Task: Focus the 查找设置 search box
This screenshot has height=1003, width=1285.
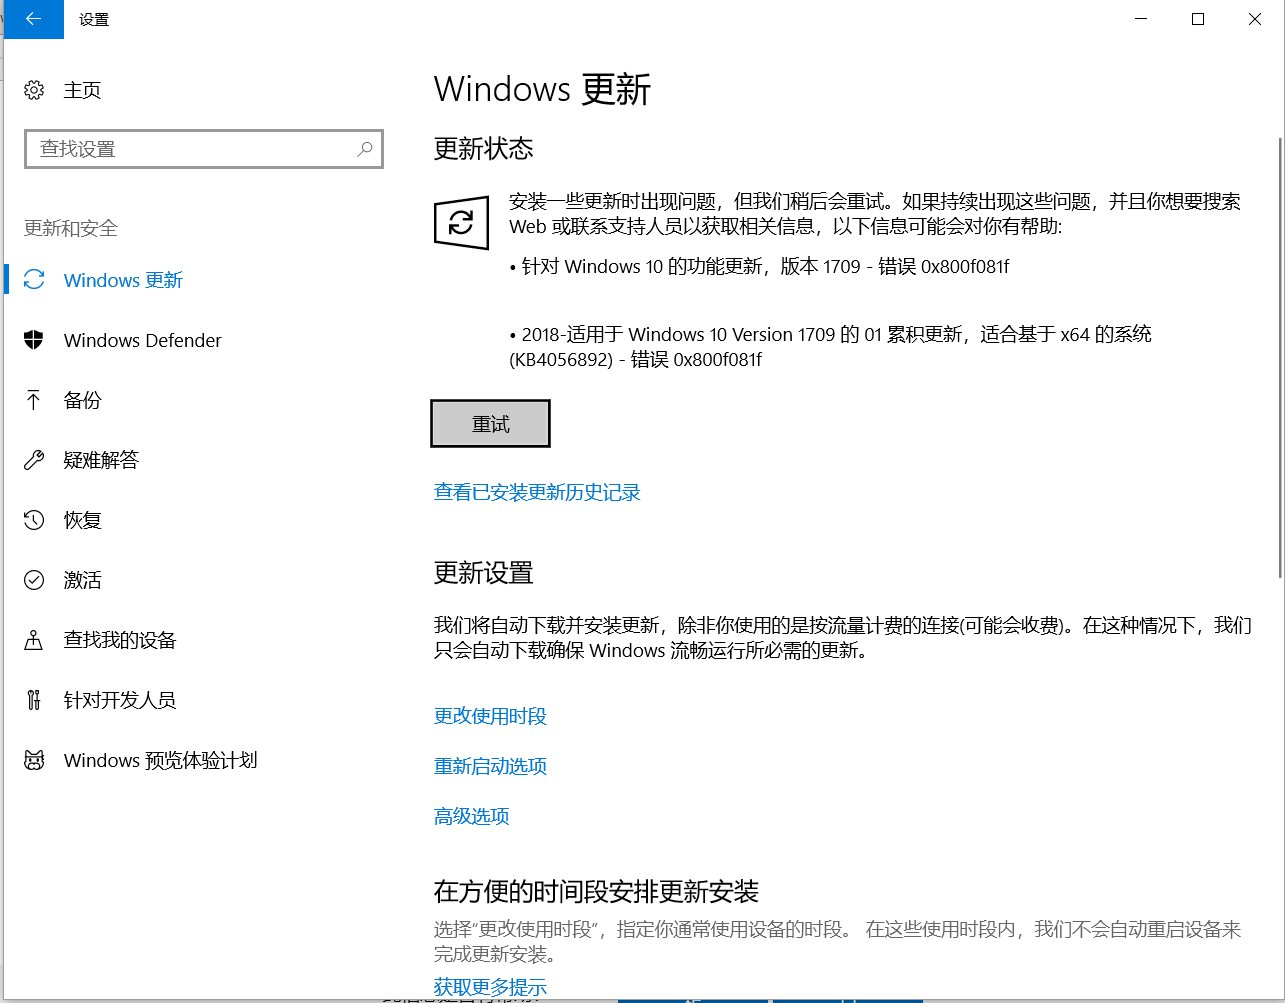Action: pos(204,149)
